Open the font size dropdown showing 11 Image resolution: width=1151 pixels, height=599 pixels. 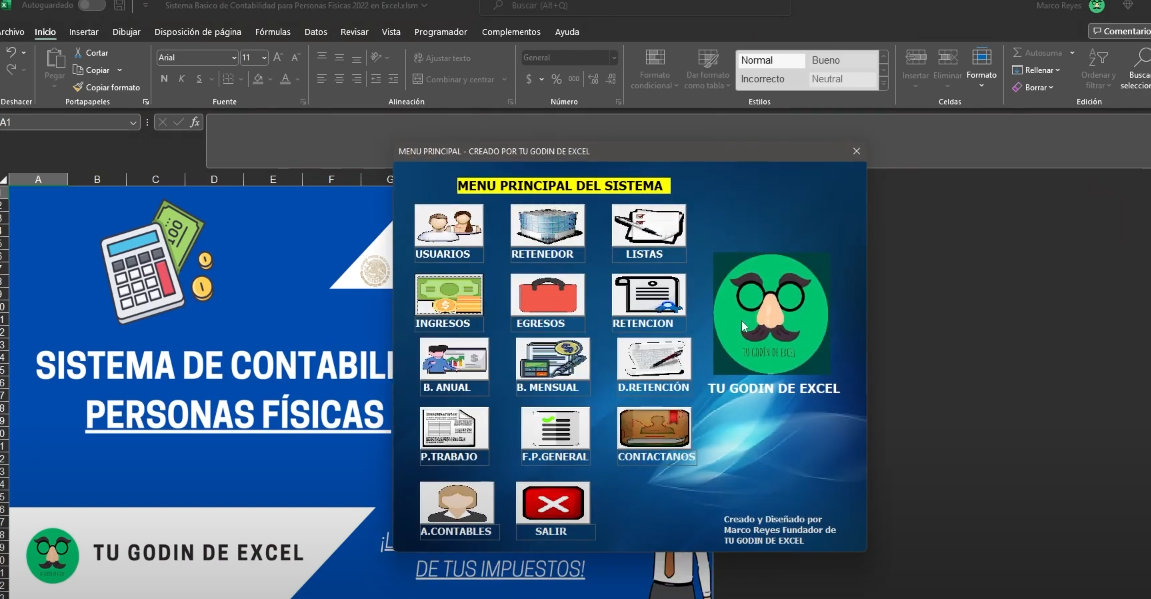coord(264,57)
